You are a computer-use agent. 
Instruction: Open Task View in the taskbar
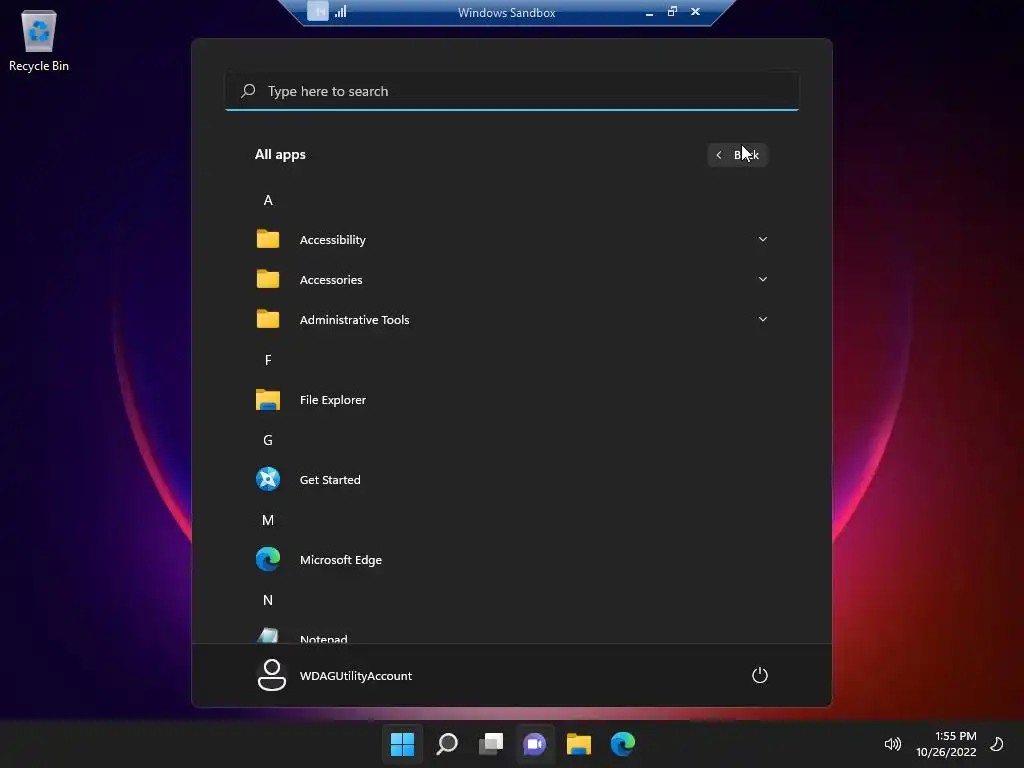[491, 744]
